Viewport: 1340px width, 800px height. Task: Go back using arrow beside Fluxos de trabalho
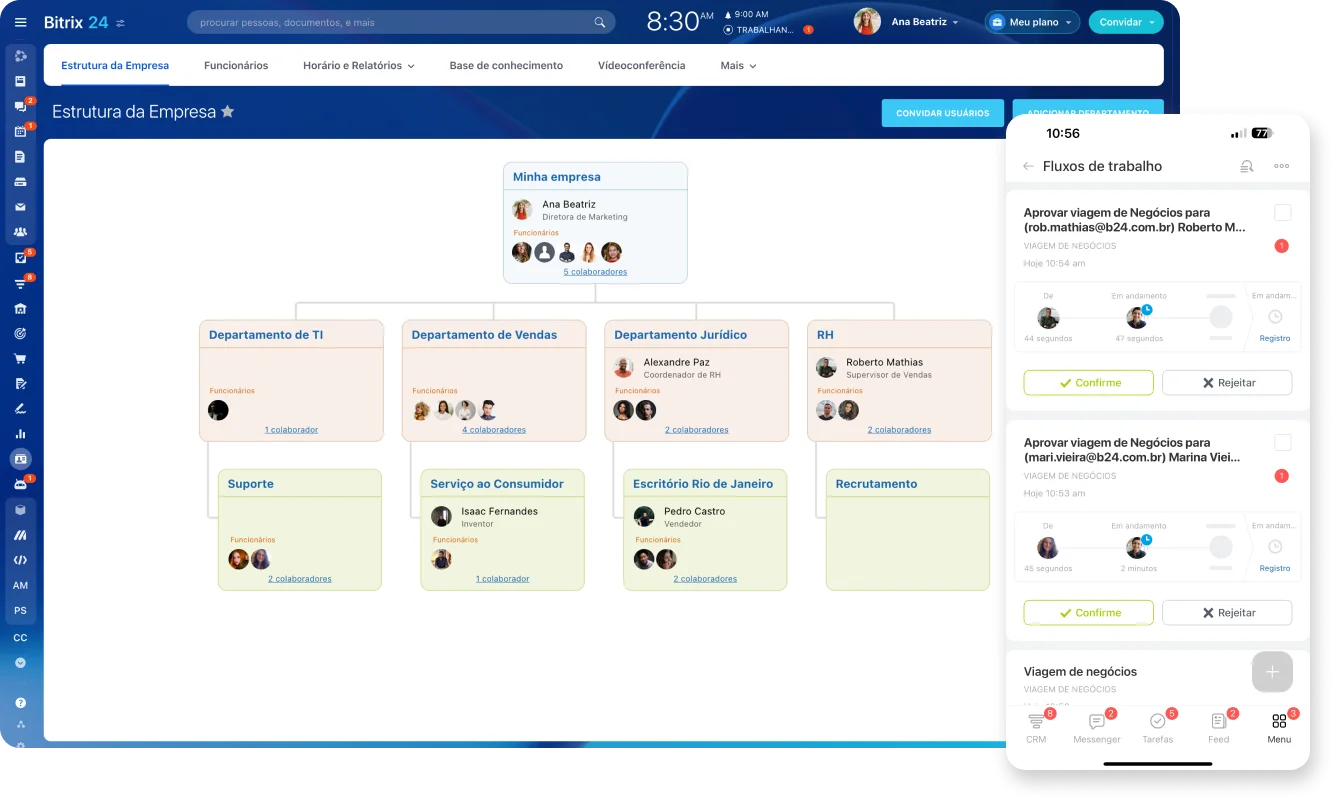1028,166
